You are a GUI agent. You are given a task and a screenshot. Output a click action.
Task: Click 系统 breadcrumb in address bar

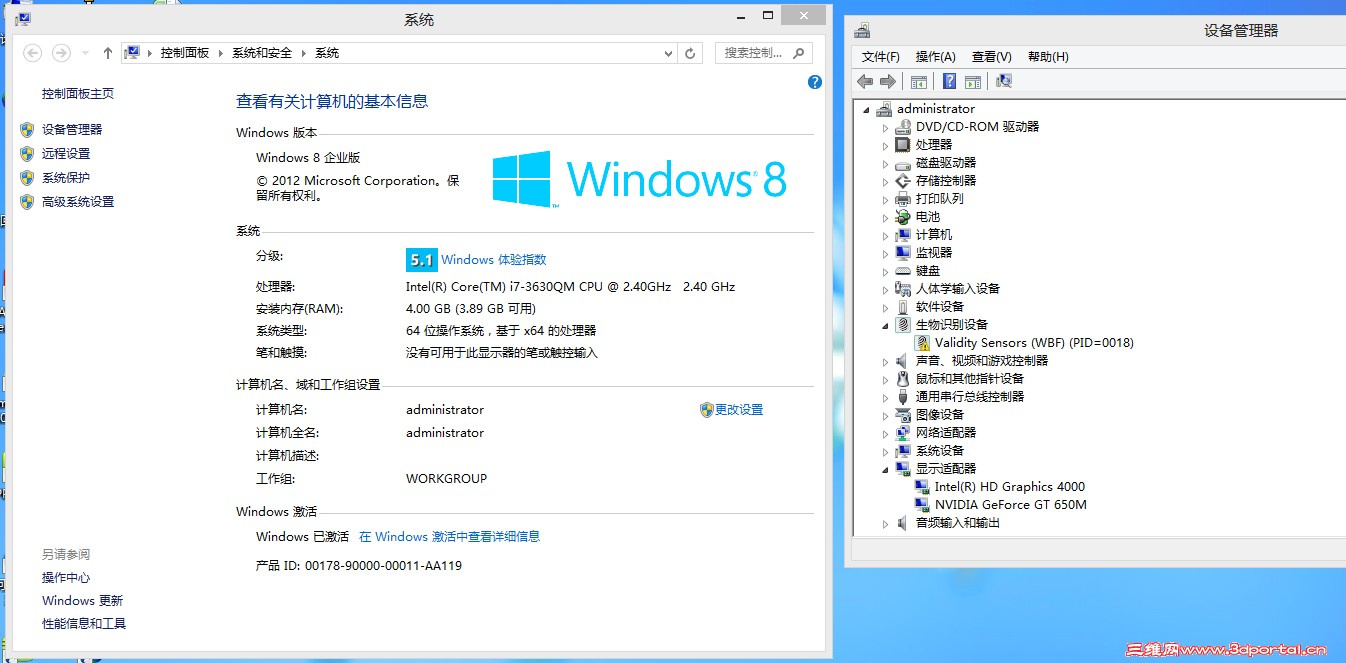tap(327, 53)
